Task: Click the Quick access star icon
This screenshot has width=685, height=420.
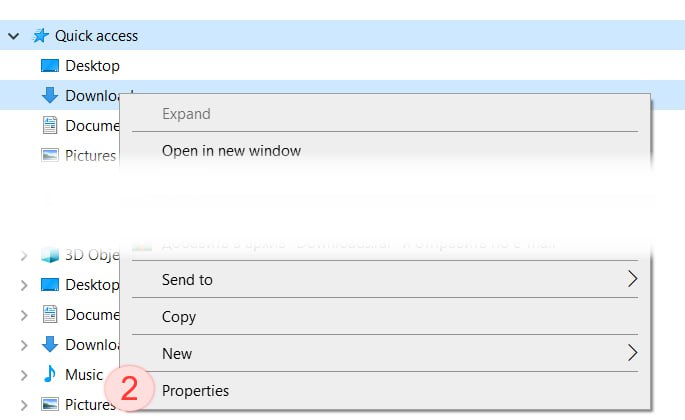Action: [x=41, y=36]
